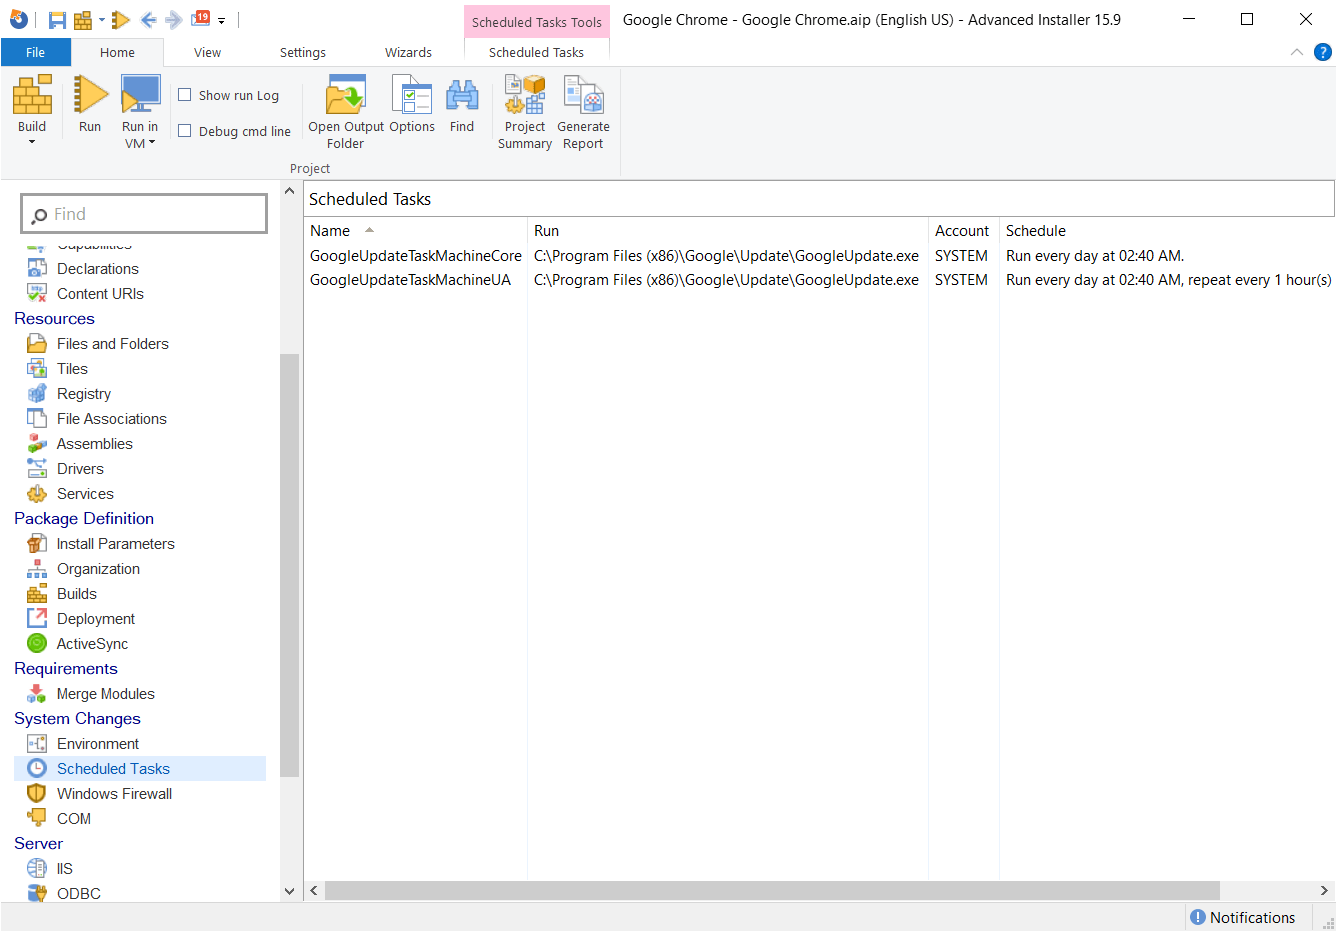Collapse the ribbon with chevron arrow
Image resolution: width=1337 pixels, height=932 pixels.
coord(1297,52)
